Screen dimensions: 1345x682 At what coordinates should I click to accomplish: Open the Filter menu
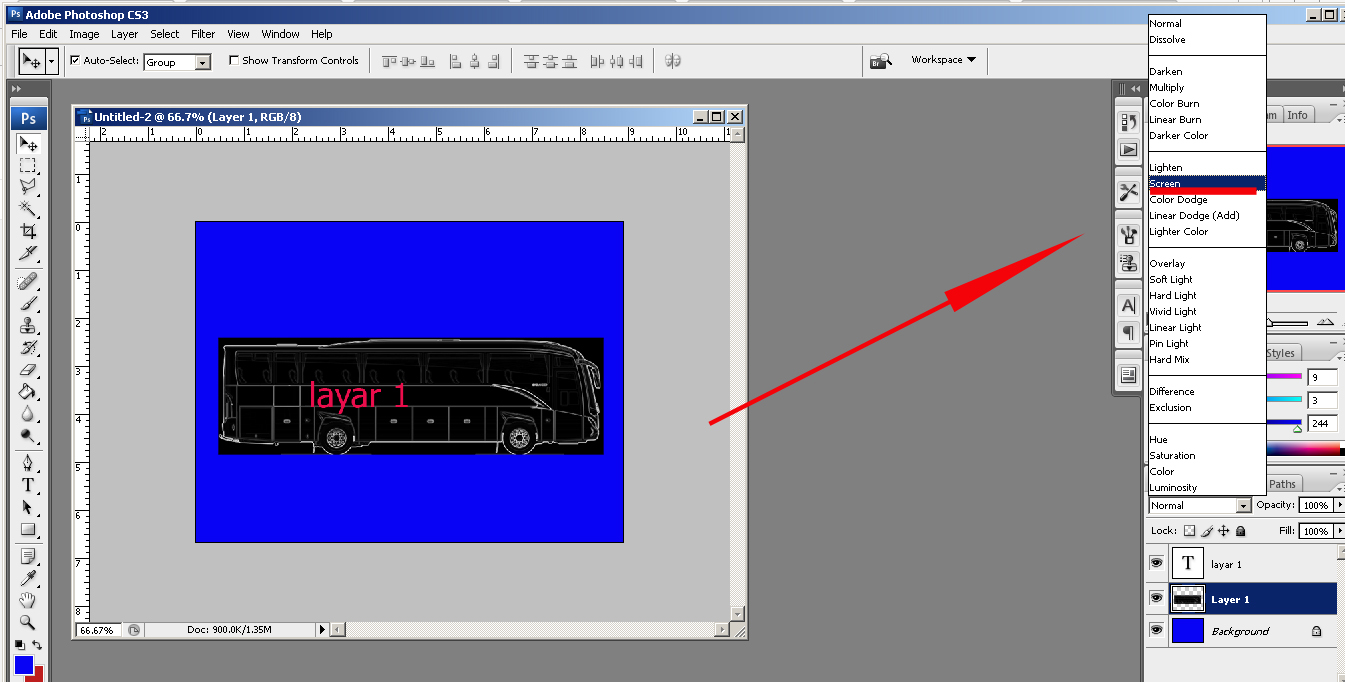(x=203, y=33)
